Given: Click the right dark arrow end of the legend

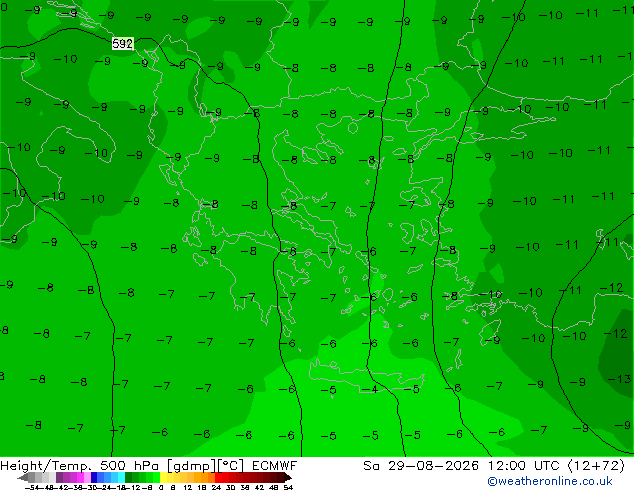Looking at the screenshot, I should (x=288, y=477).
